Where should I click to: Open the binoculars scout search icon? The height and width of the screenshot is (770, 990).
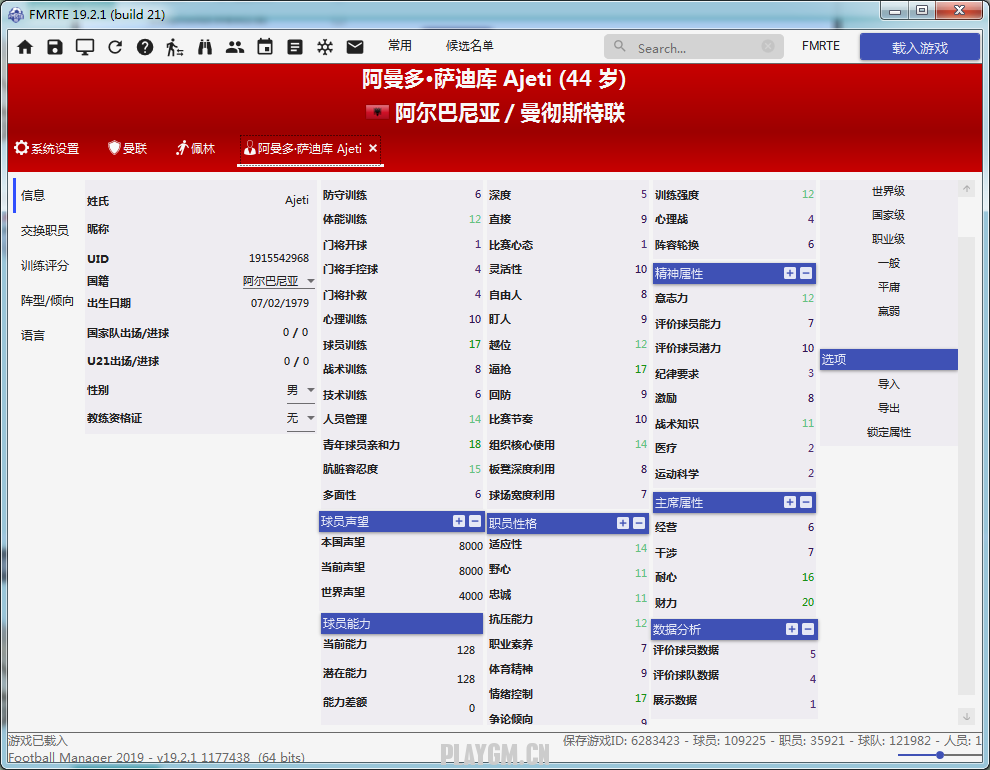(205, 47)
